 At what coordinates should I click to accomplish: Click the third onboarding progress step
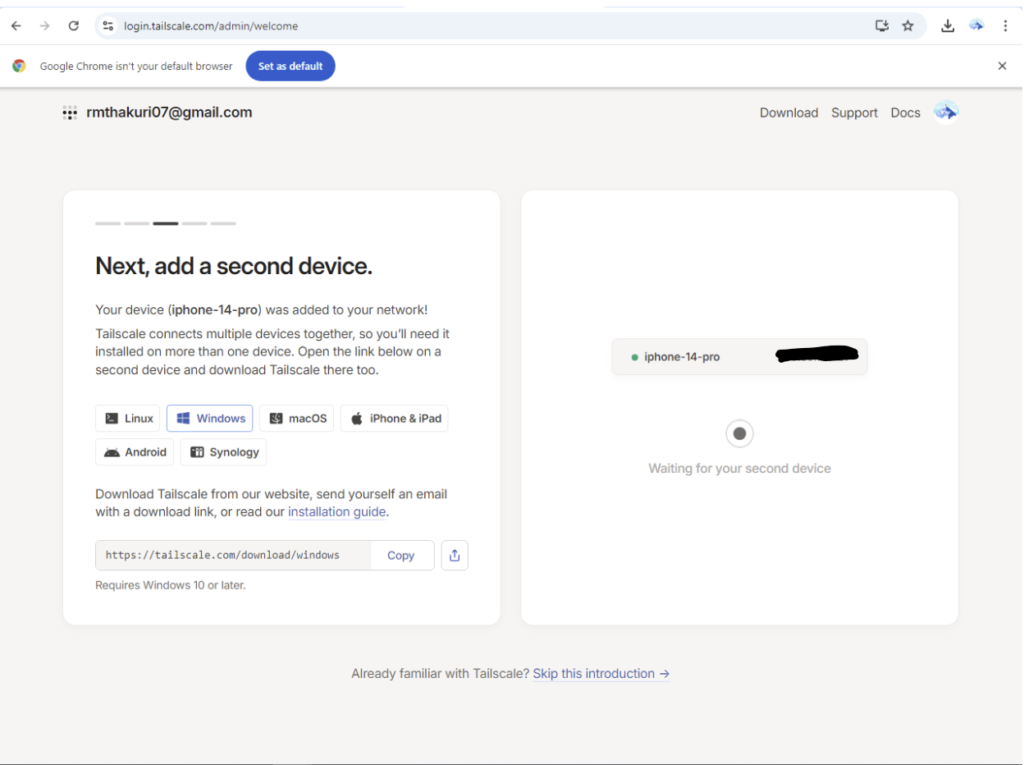(x=165, y=223)
